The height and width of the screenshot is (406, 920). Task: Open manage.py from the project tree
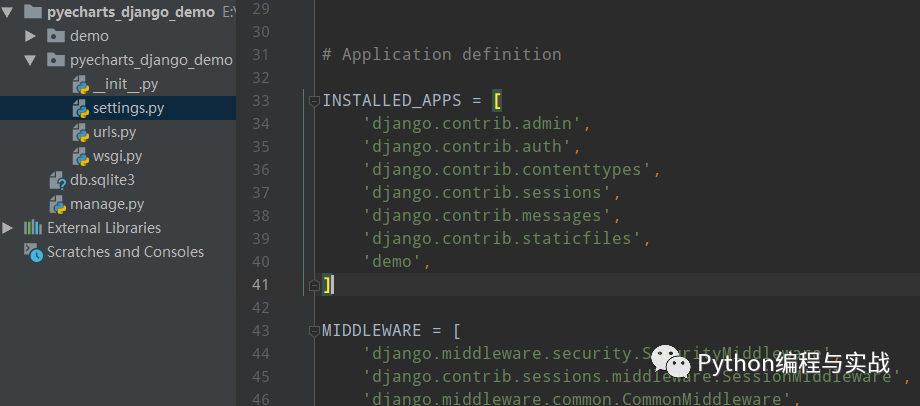pos(107,205)
